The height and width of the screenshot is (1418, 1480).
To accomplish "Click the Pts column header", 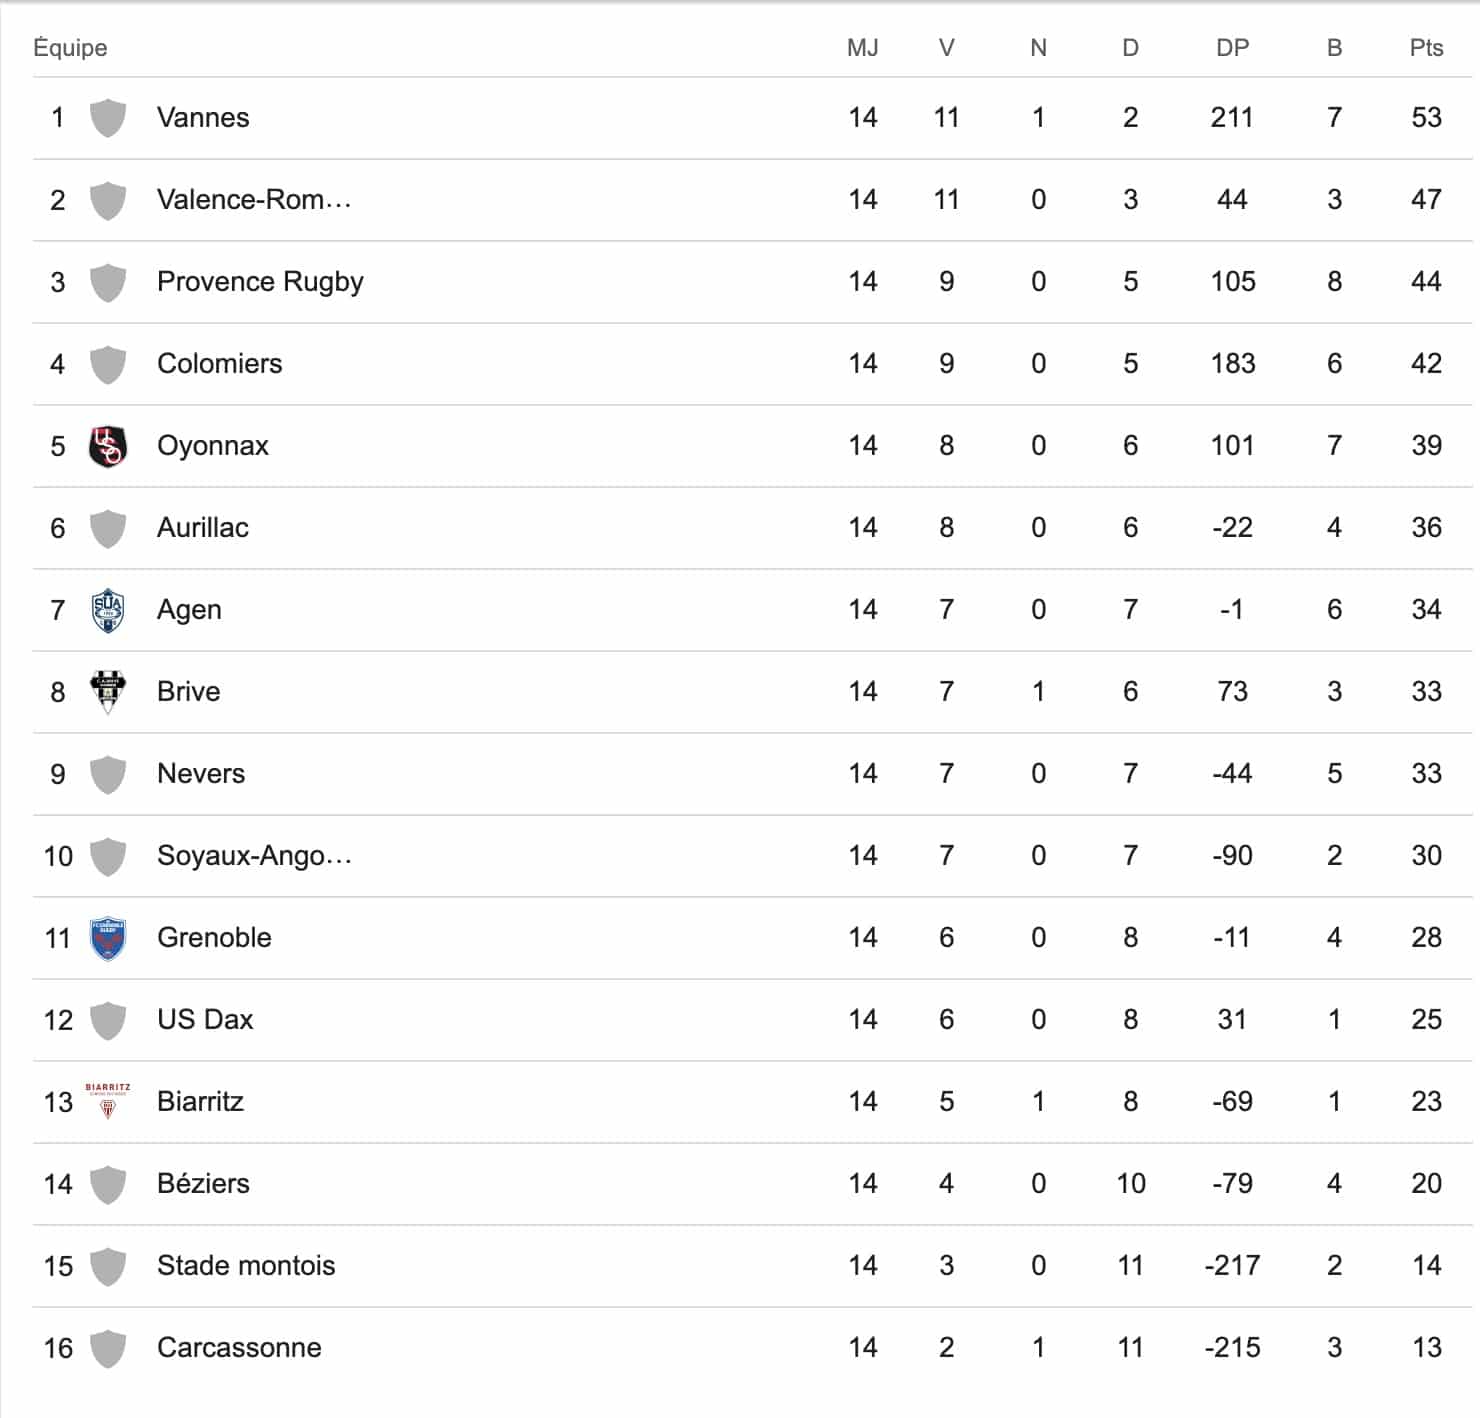I will click(x=1426, y=48).
